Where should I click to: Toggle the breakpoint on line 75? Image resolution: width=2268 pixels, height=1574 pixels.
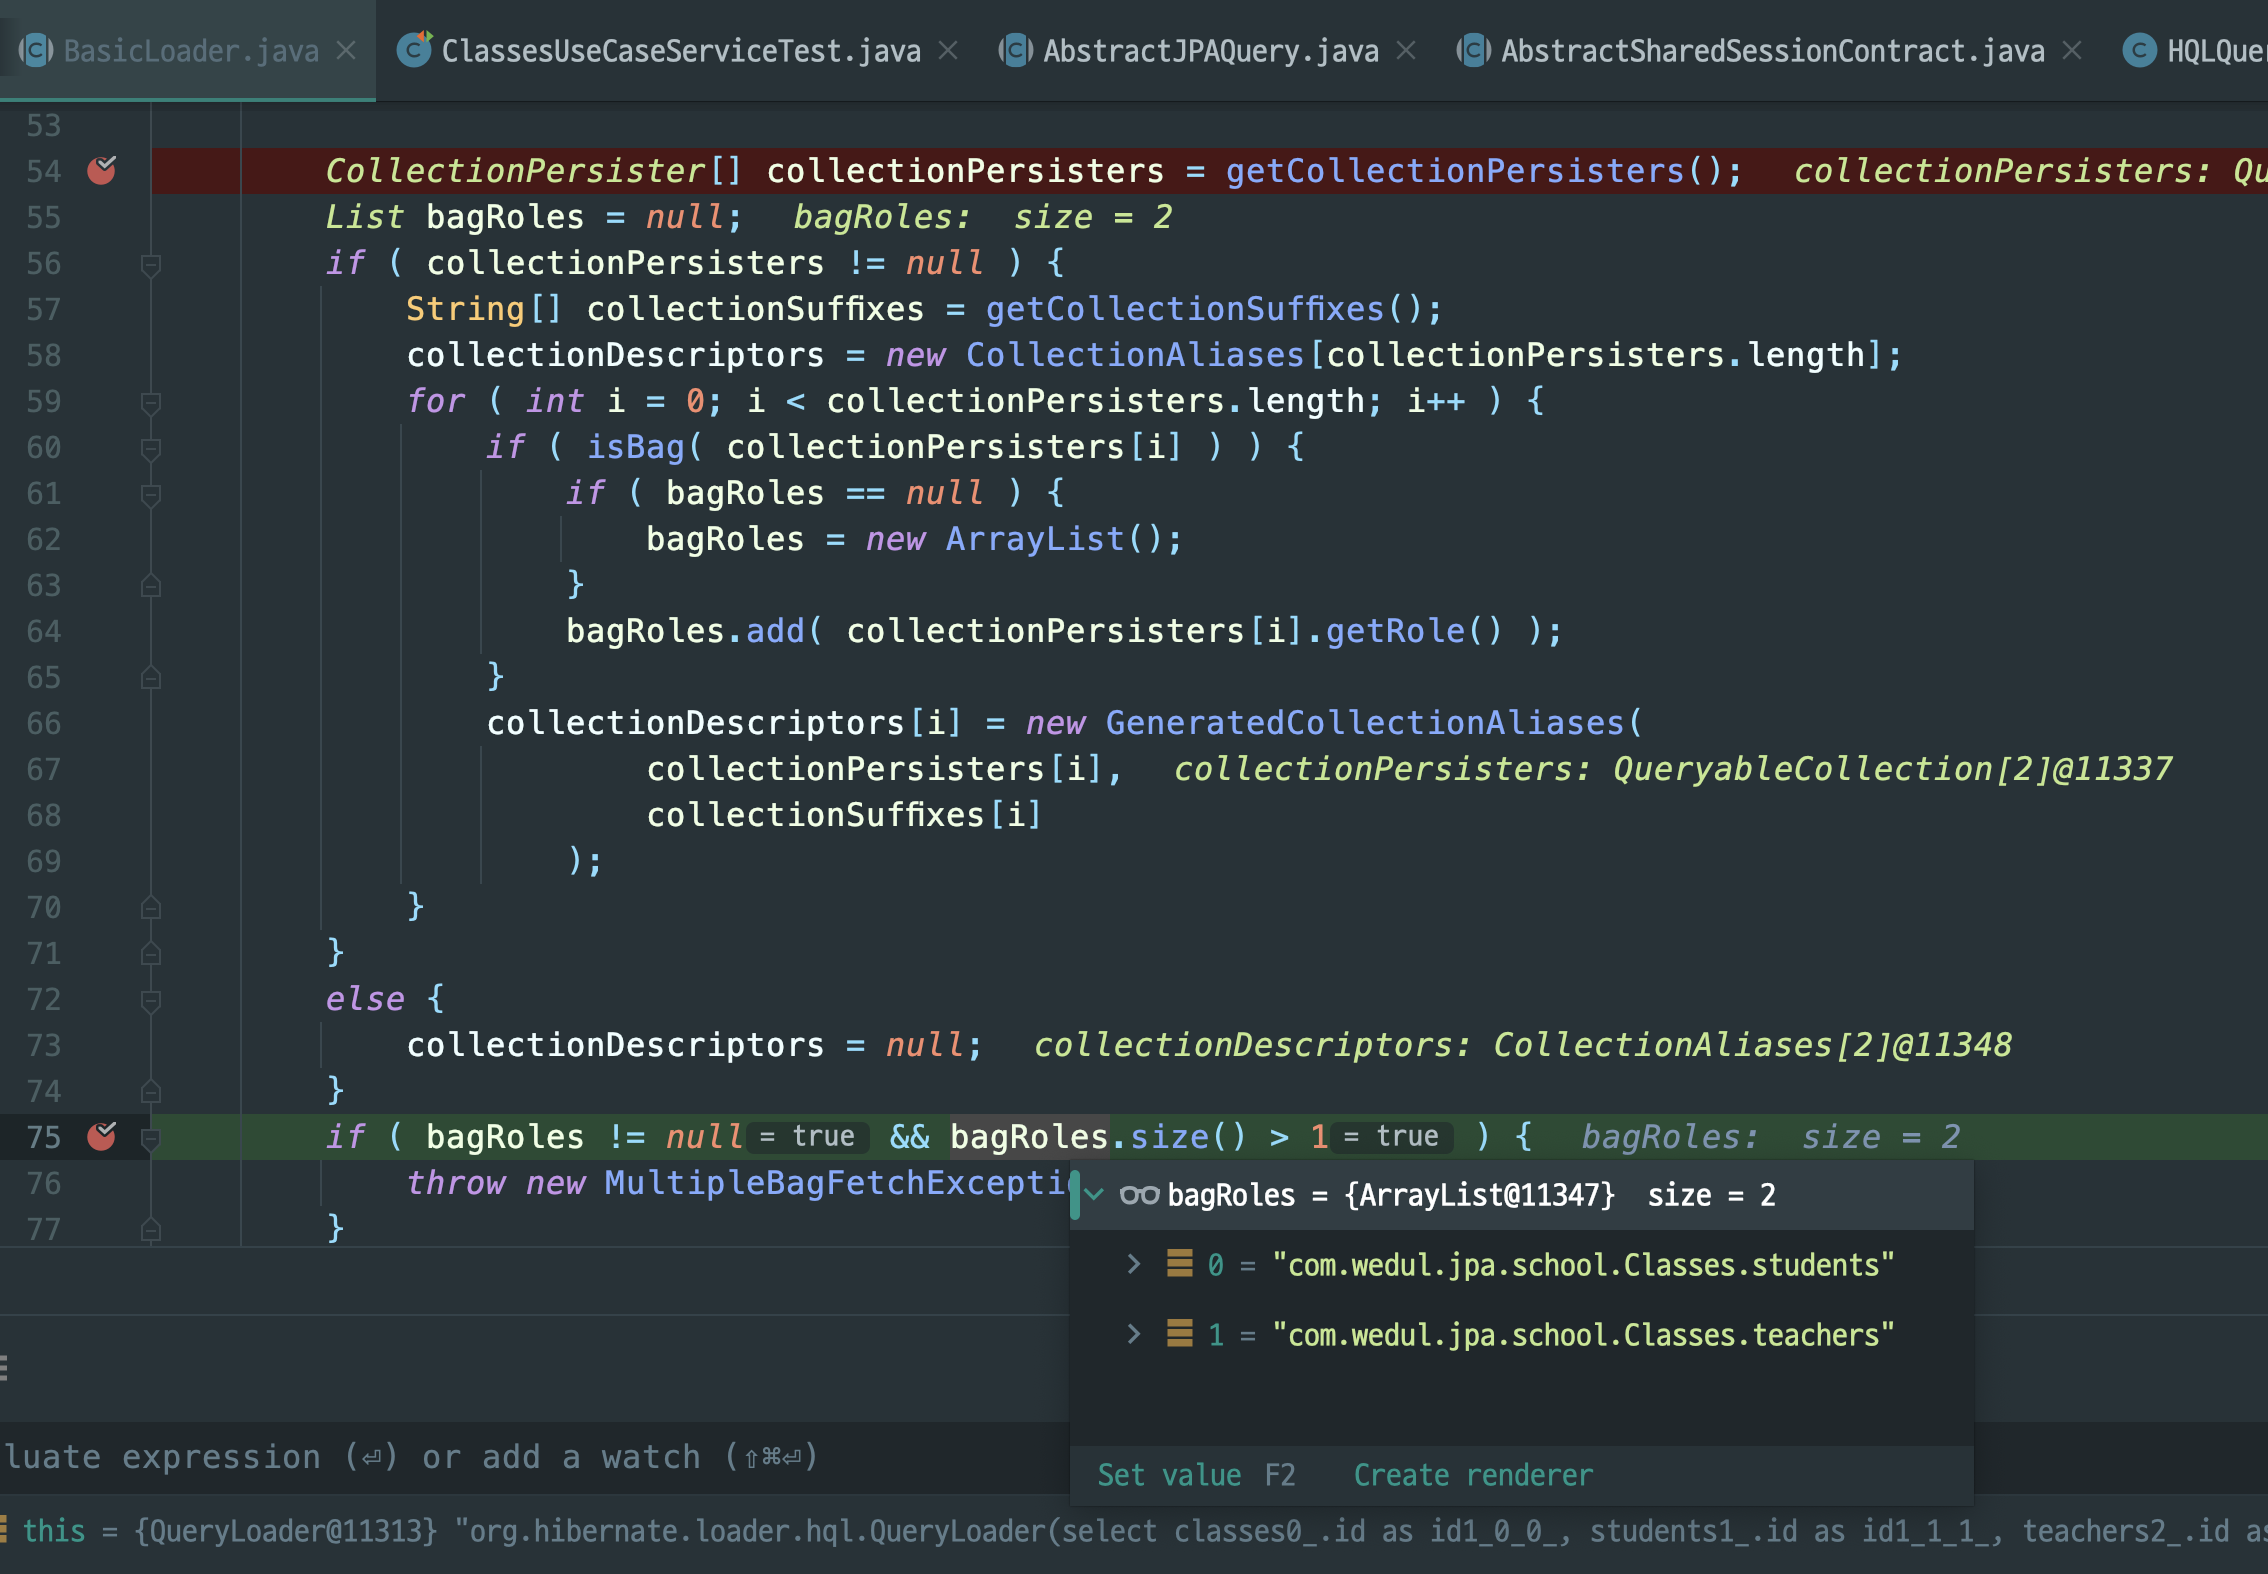pyautogui.click(x=101, y=1137)
